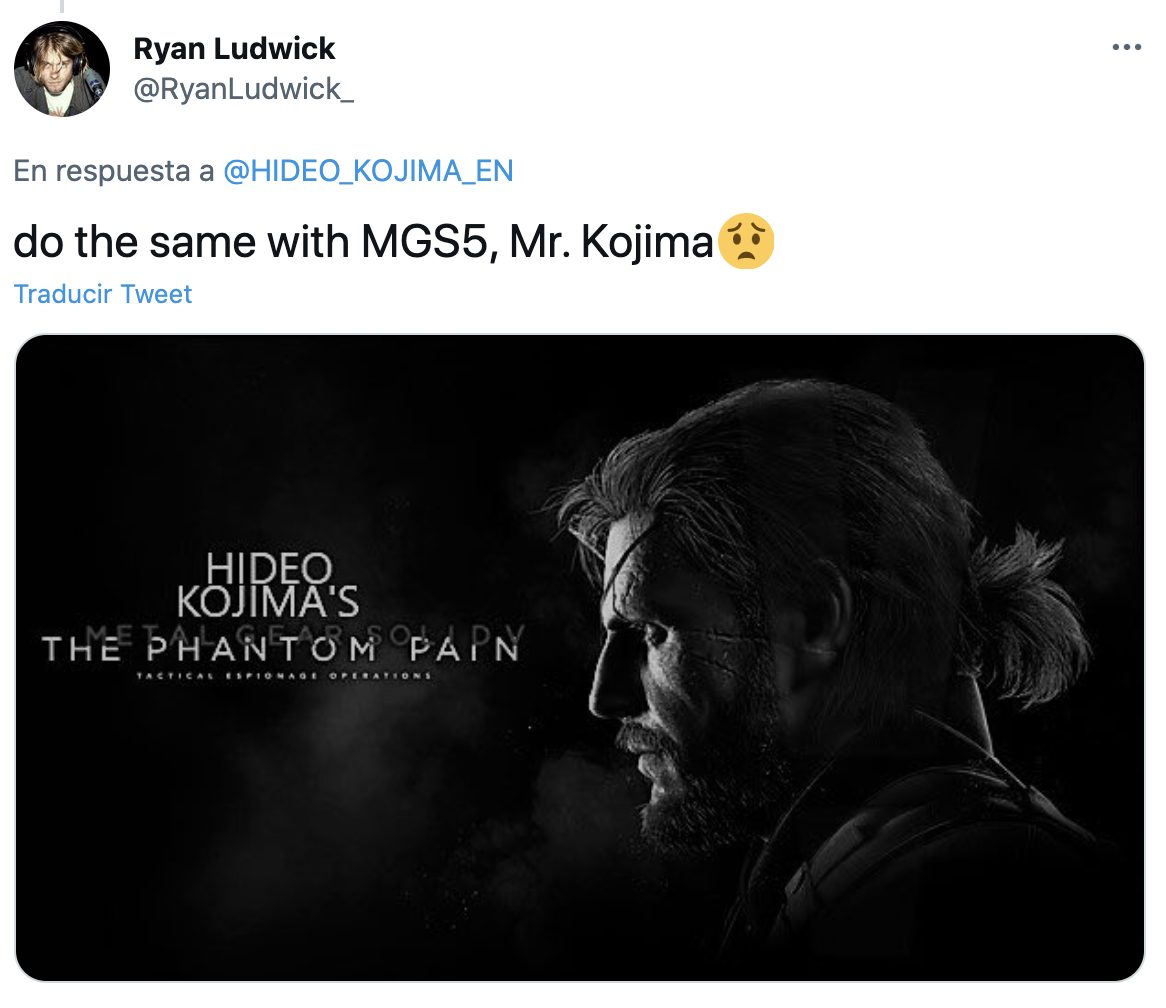Click the "En respuesta a" label
The height and width of the screenshot is (1008, 1166).
pyautogui.click(x=114, y=171)
